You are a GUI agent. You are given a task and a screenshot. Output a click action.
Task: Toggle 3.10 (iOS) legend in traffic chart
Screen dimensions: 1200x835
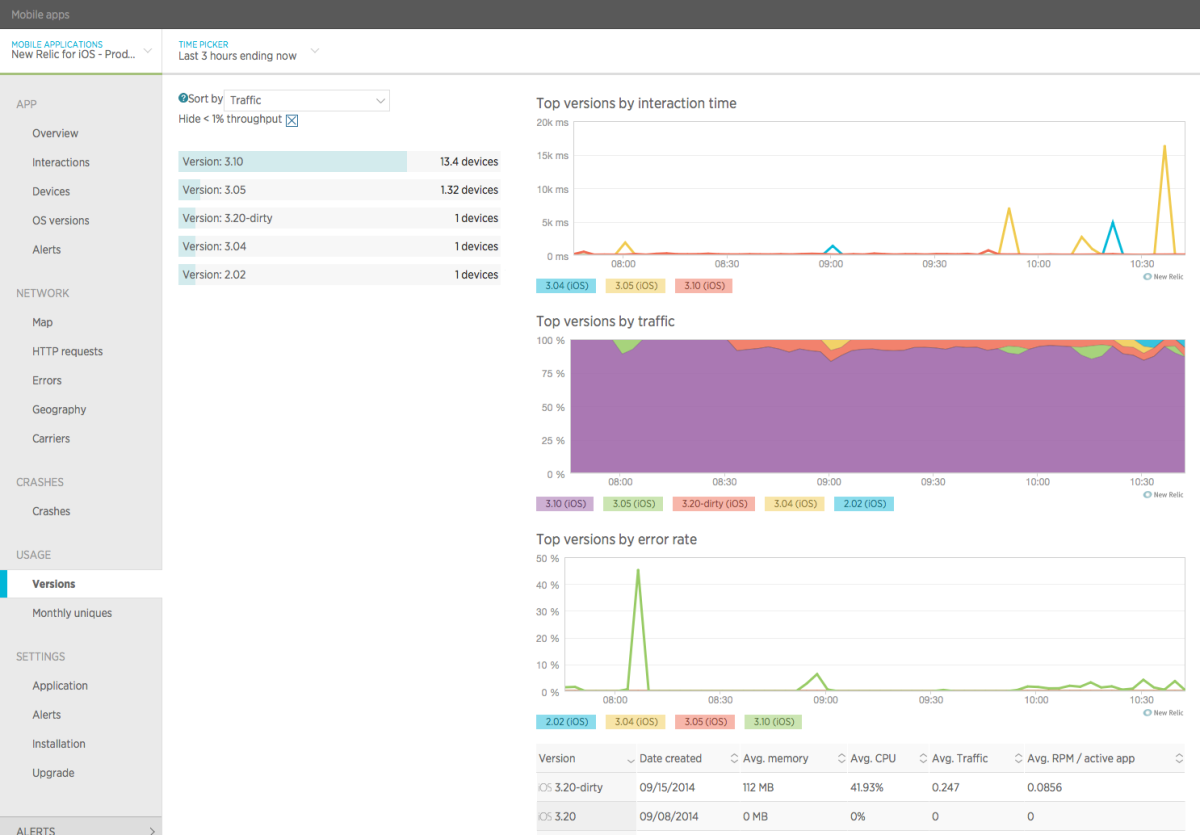click(x=566, y=504)
